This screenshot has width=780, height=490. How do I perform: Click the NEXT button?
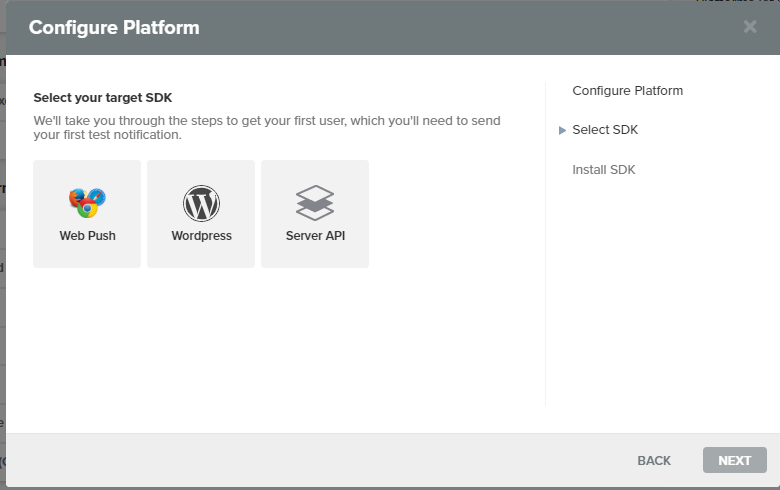(x=734, y=460)
